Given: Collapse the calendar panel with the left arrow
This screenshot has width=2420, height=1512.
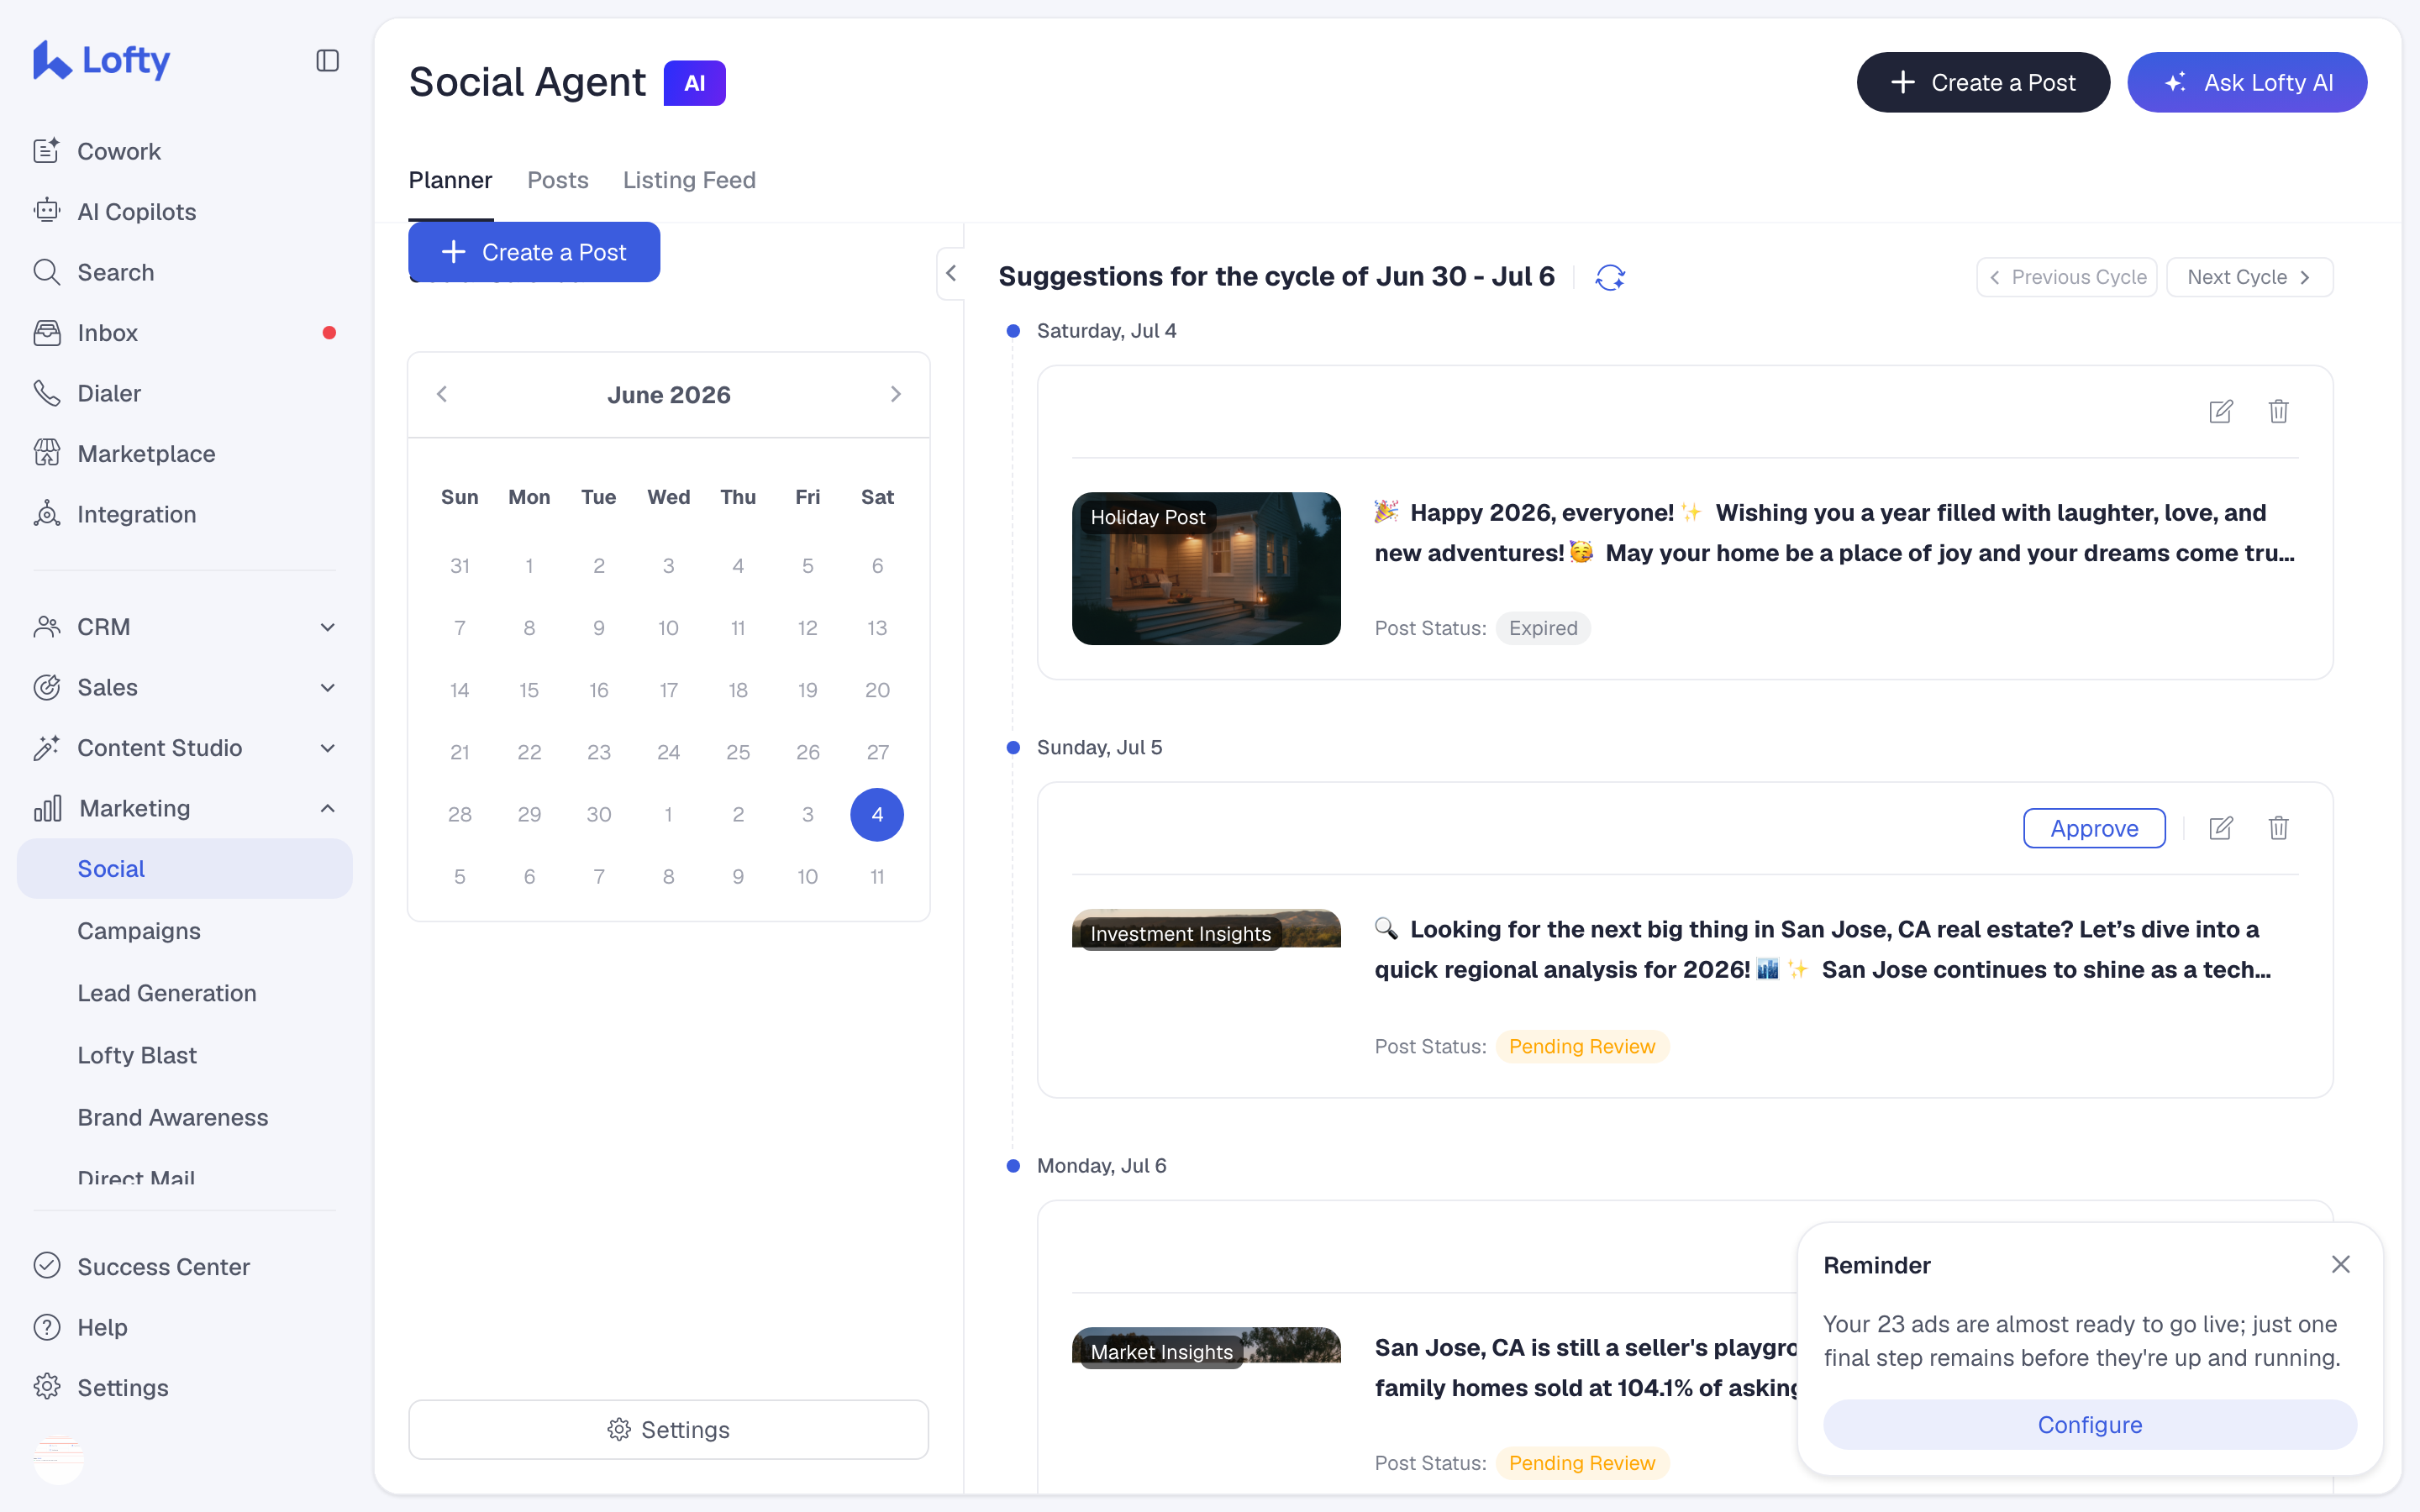Looking at the screenshot, I should pos(951,273).
